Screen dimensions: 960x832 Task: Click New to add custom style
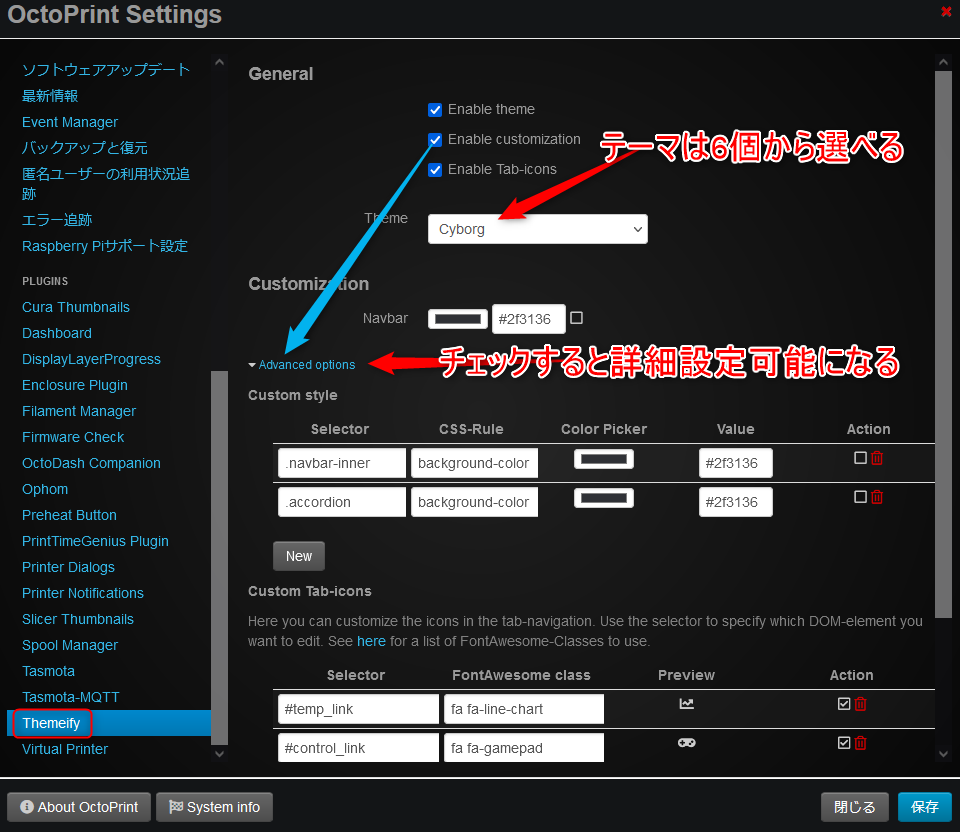pyautogui.click(x=299, y=556)
